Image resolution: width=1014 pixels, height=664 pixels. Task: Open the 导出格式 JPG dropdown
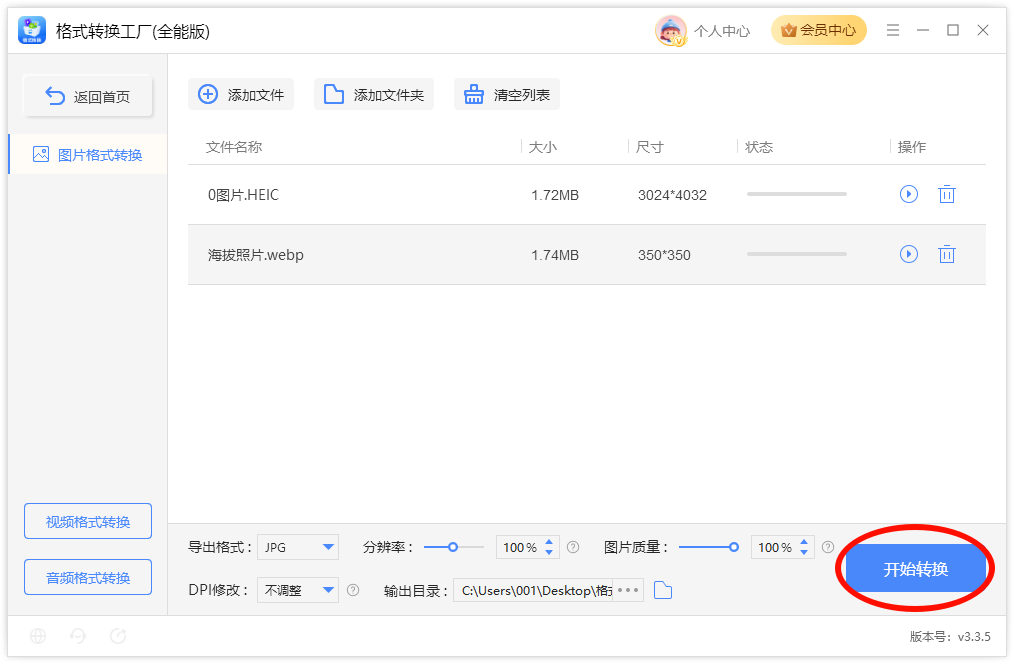click(x=297, y=547)
